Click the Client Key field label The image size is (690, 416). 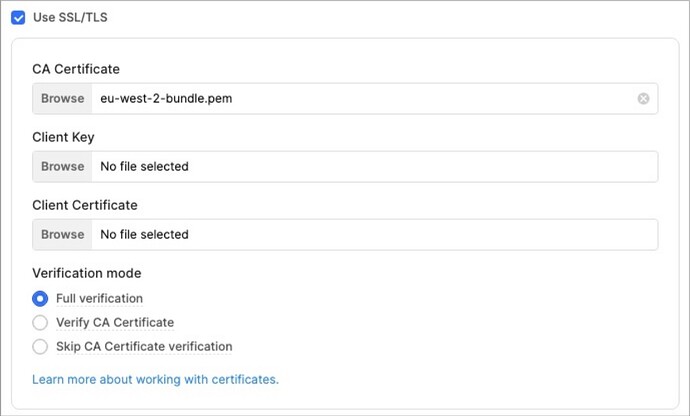point(63,137)
